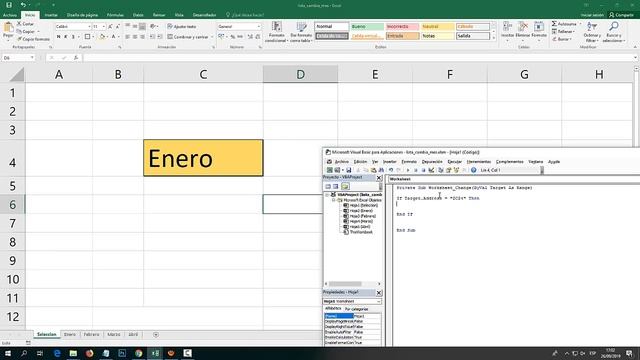Image resolution: width=640 pixels, height=360 pixels.
Task: Click Windows Start button on taskbar
Action: [x=8, y=353]
